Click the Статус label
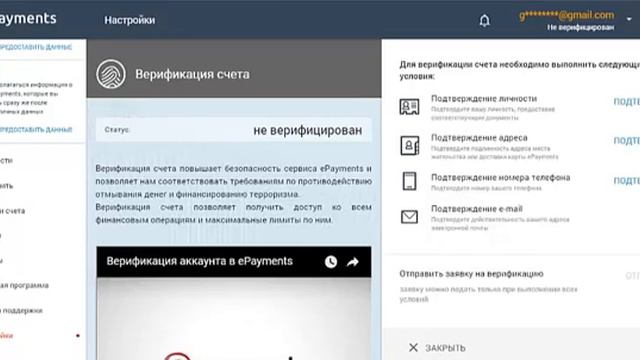Image resolution: width=640 pixels, height=360 pixels. point(117,130)
